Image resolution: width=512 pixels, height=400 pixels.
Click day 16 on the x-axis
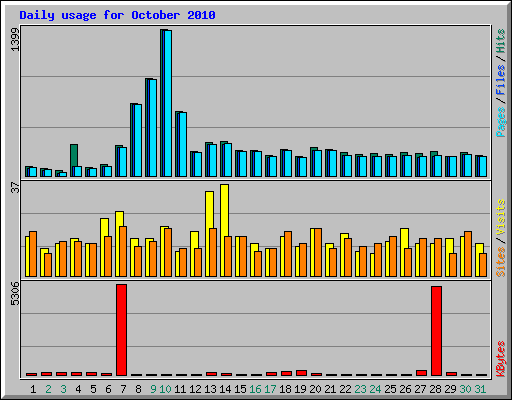pyautogui.click(x=255, y=389)
